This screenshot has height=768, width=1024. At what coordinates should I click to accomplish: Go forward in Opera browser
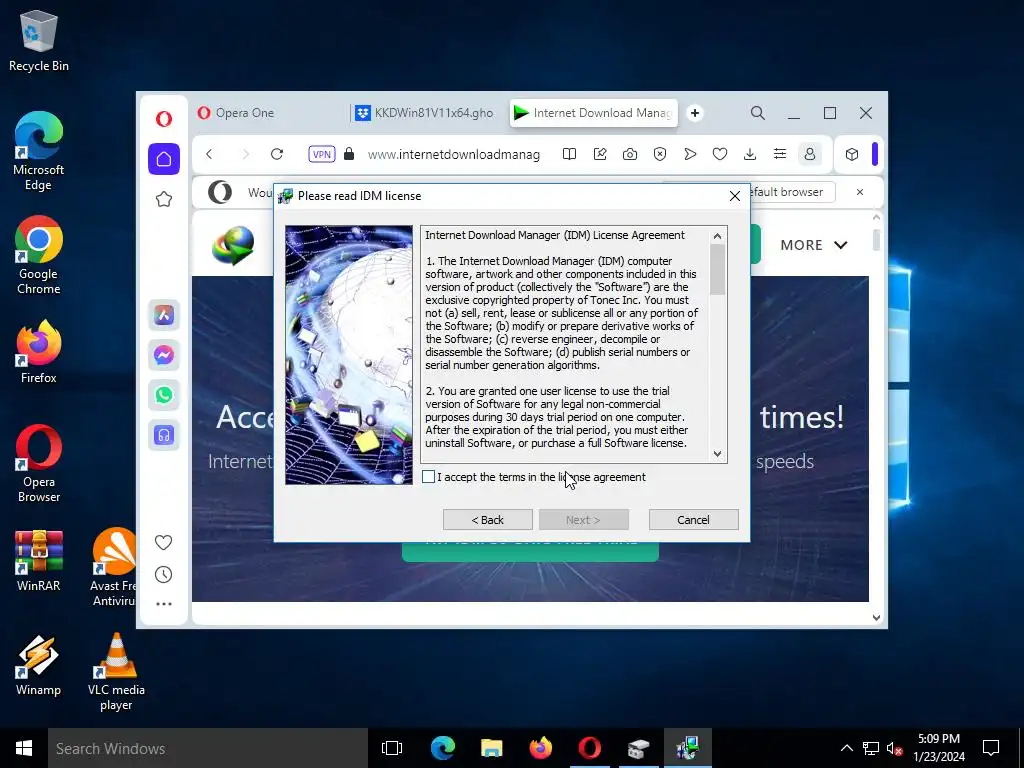[x=246, y=154]
